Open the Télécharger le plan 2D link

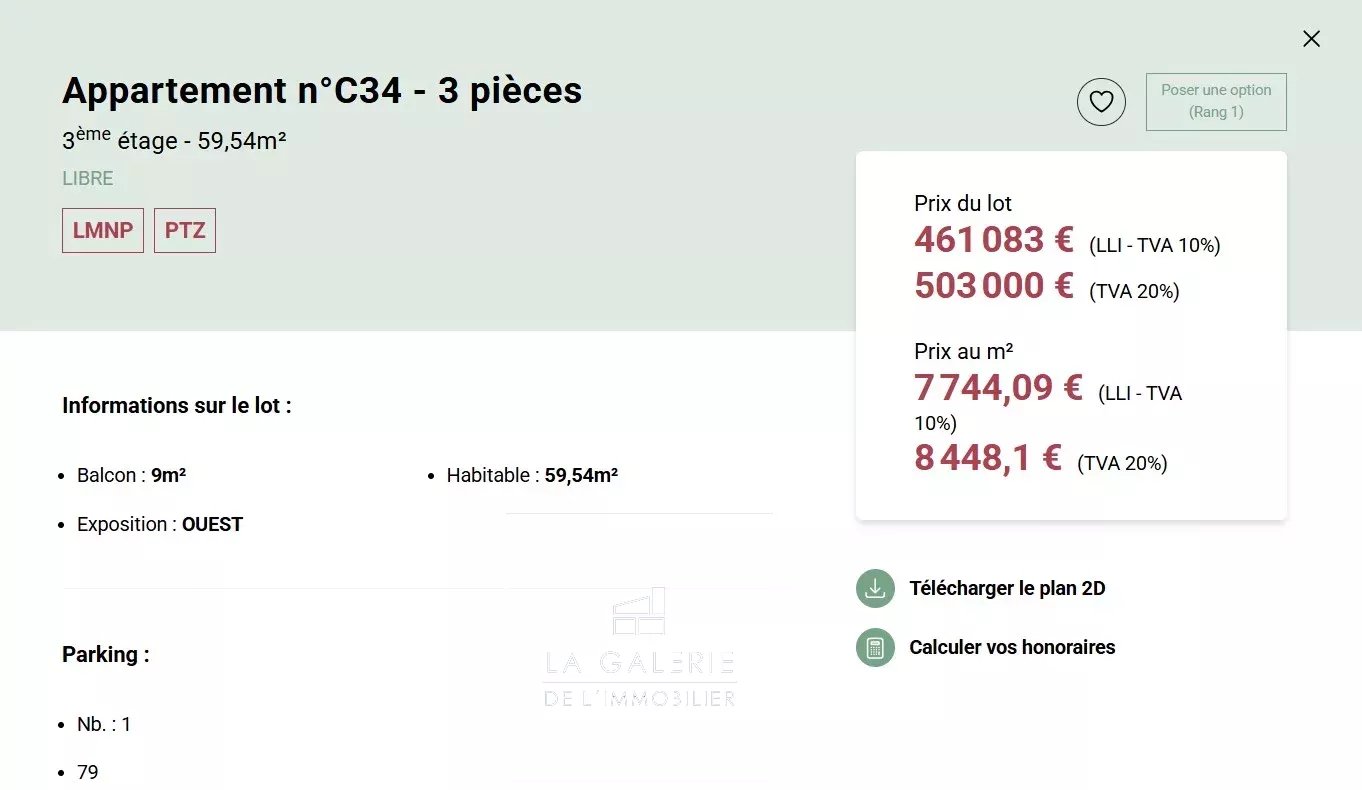[1007, 588]
